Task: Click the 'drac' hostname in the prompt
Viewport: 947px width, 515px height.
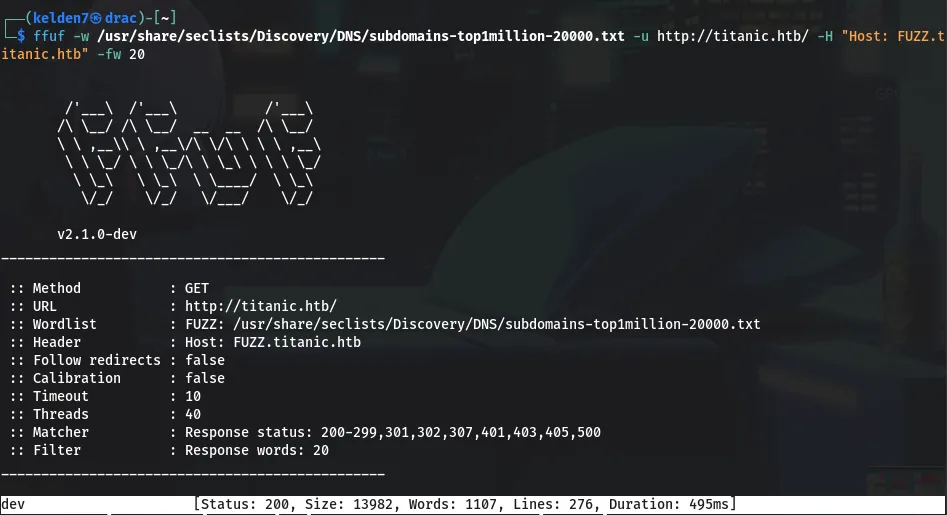Action: pyautogui.click(x=121, y=18)
